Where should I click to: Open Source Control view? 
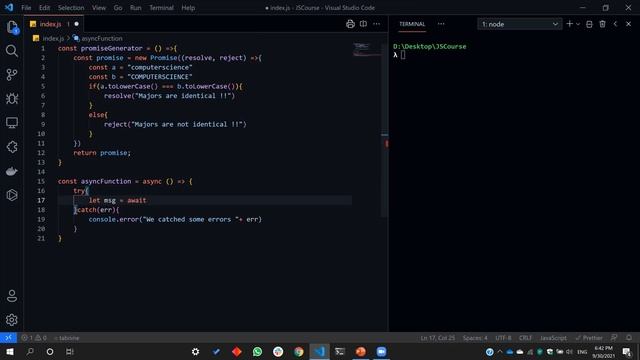point(12,75)
